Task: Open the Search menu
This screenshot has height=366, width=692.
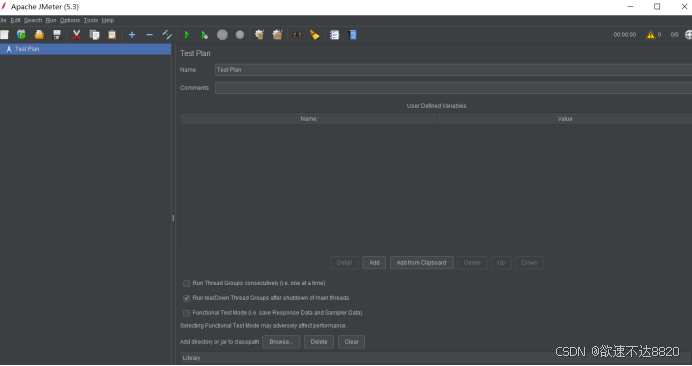Action: 33,20
